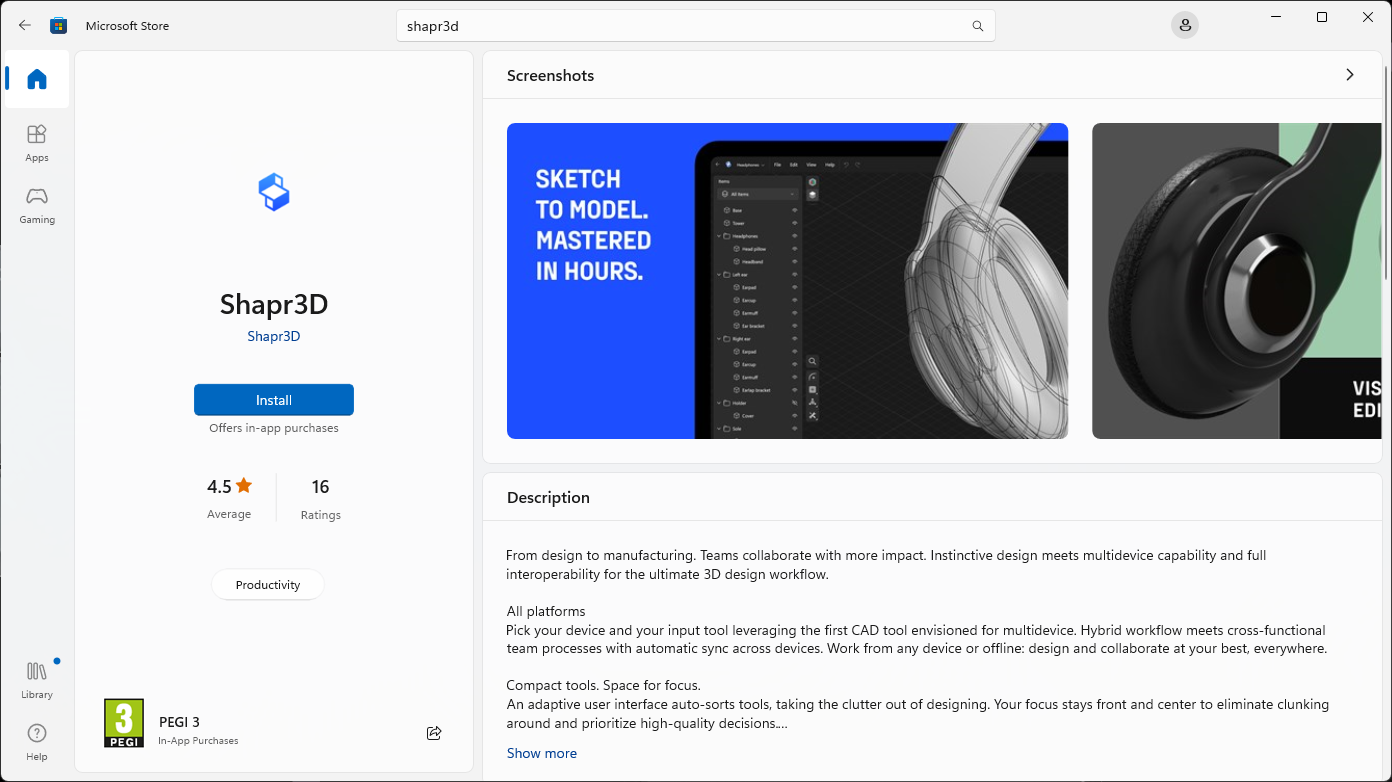
Task: Open the Gaming section in sidebar
Action: pyautogui.click(x=37, y=205)
